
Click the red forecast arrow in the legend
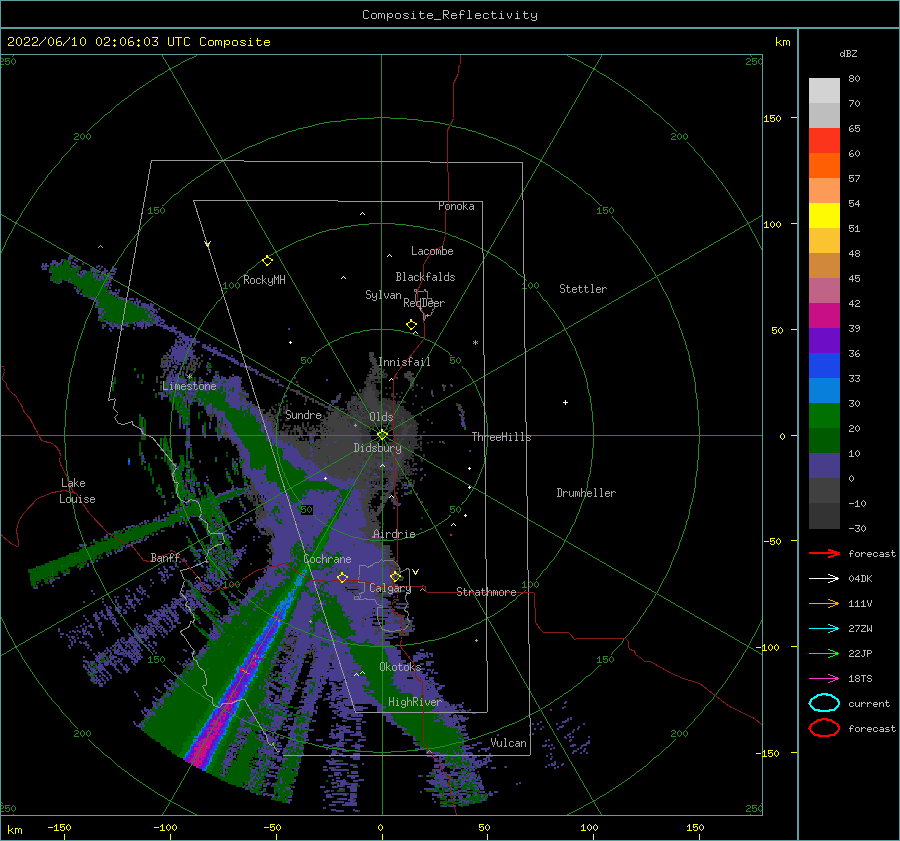(824, 553)
